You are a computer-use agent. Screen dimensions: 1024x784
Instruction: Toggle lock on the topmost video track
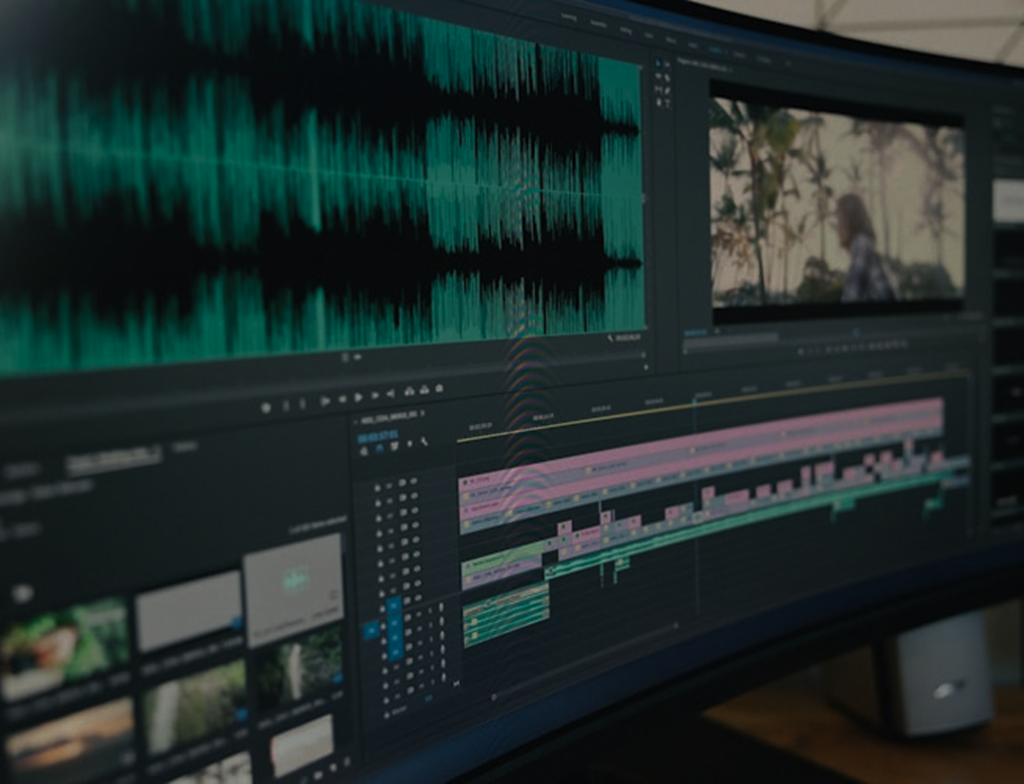click(377, 488)
